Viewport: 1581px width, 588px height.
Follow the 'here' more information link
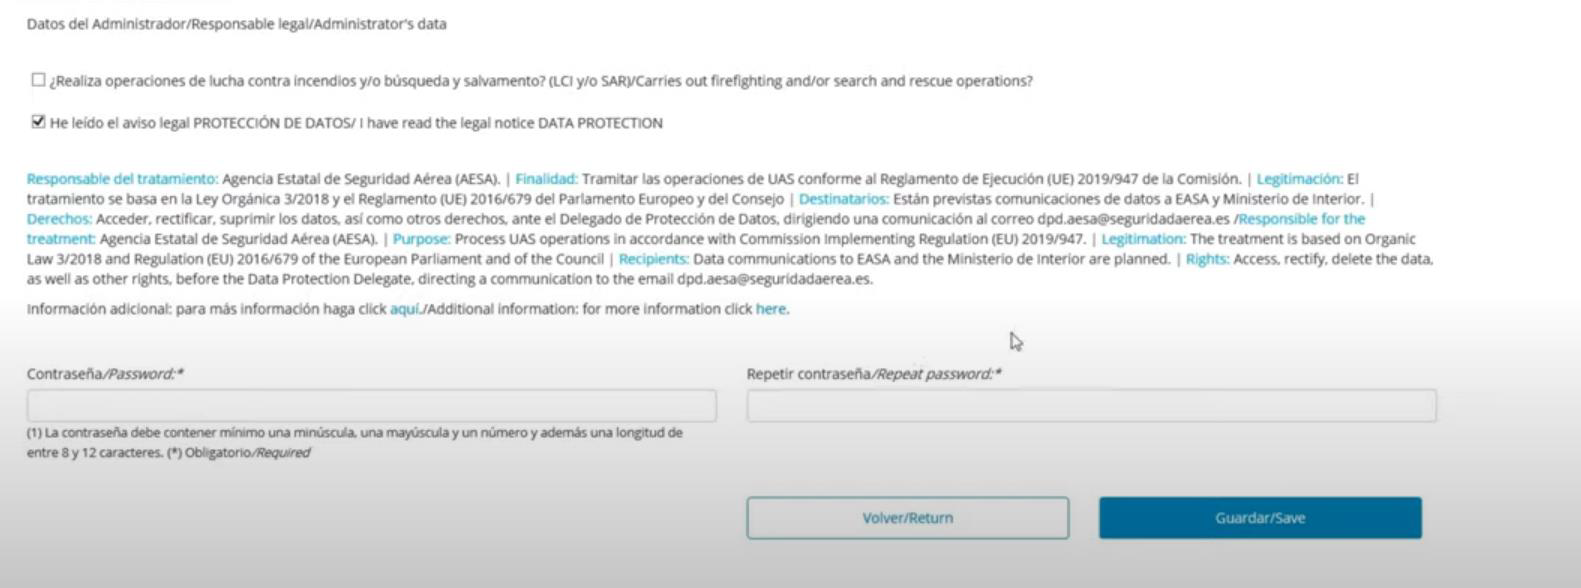[770, 309]
